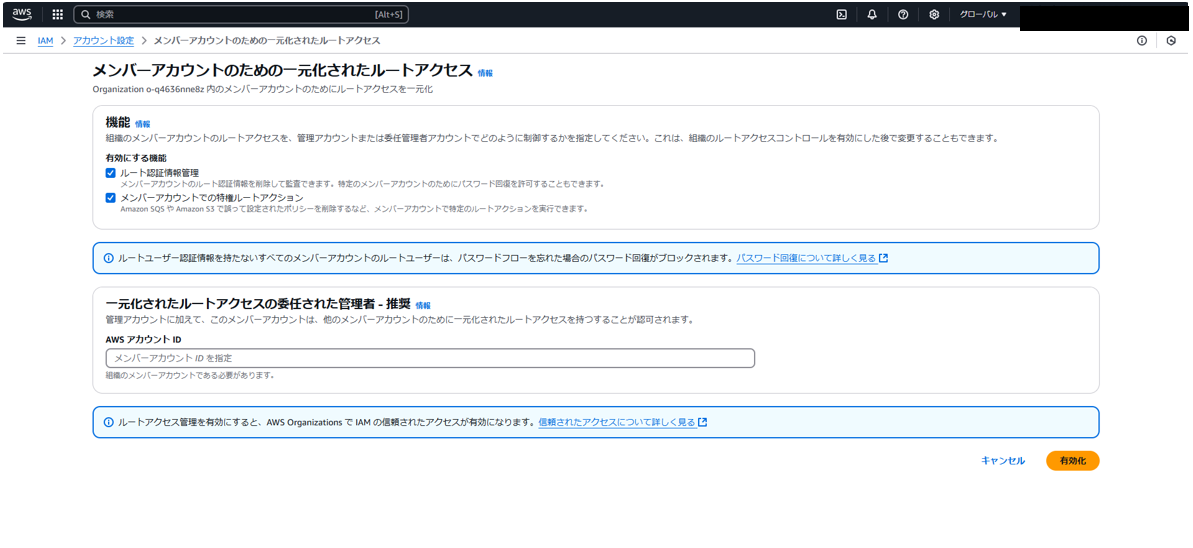Click the search magnifier icon
The image size is (1193, 548).
[86, 14]
